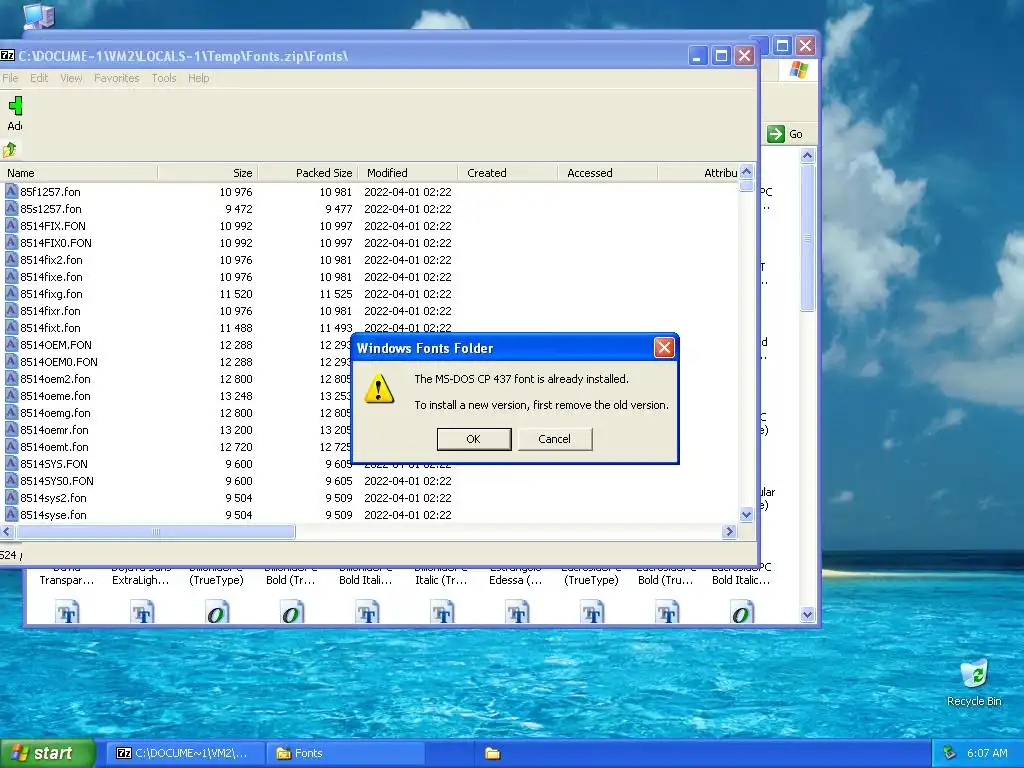Select the Bold Italic… font in Fonts window

(741, 580)
